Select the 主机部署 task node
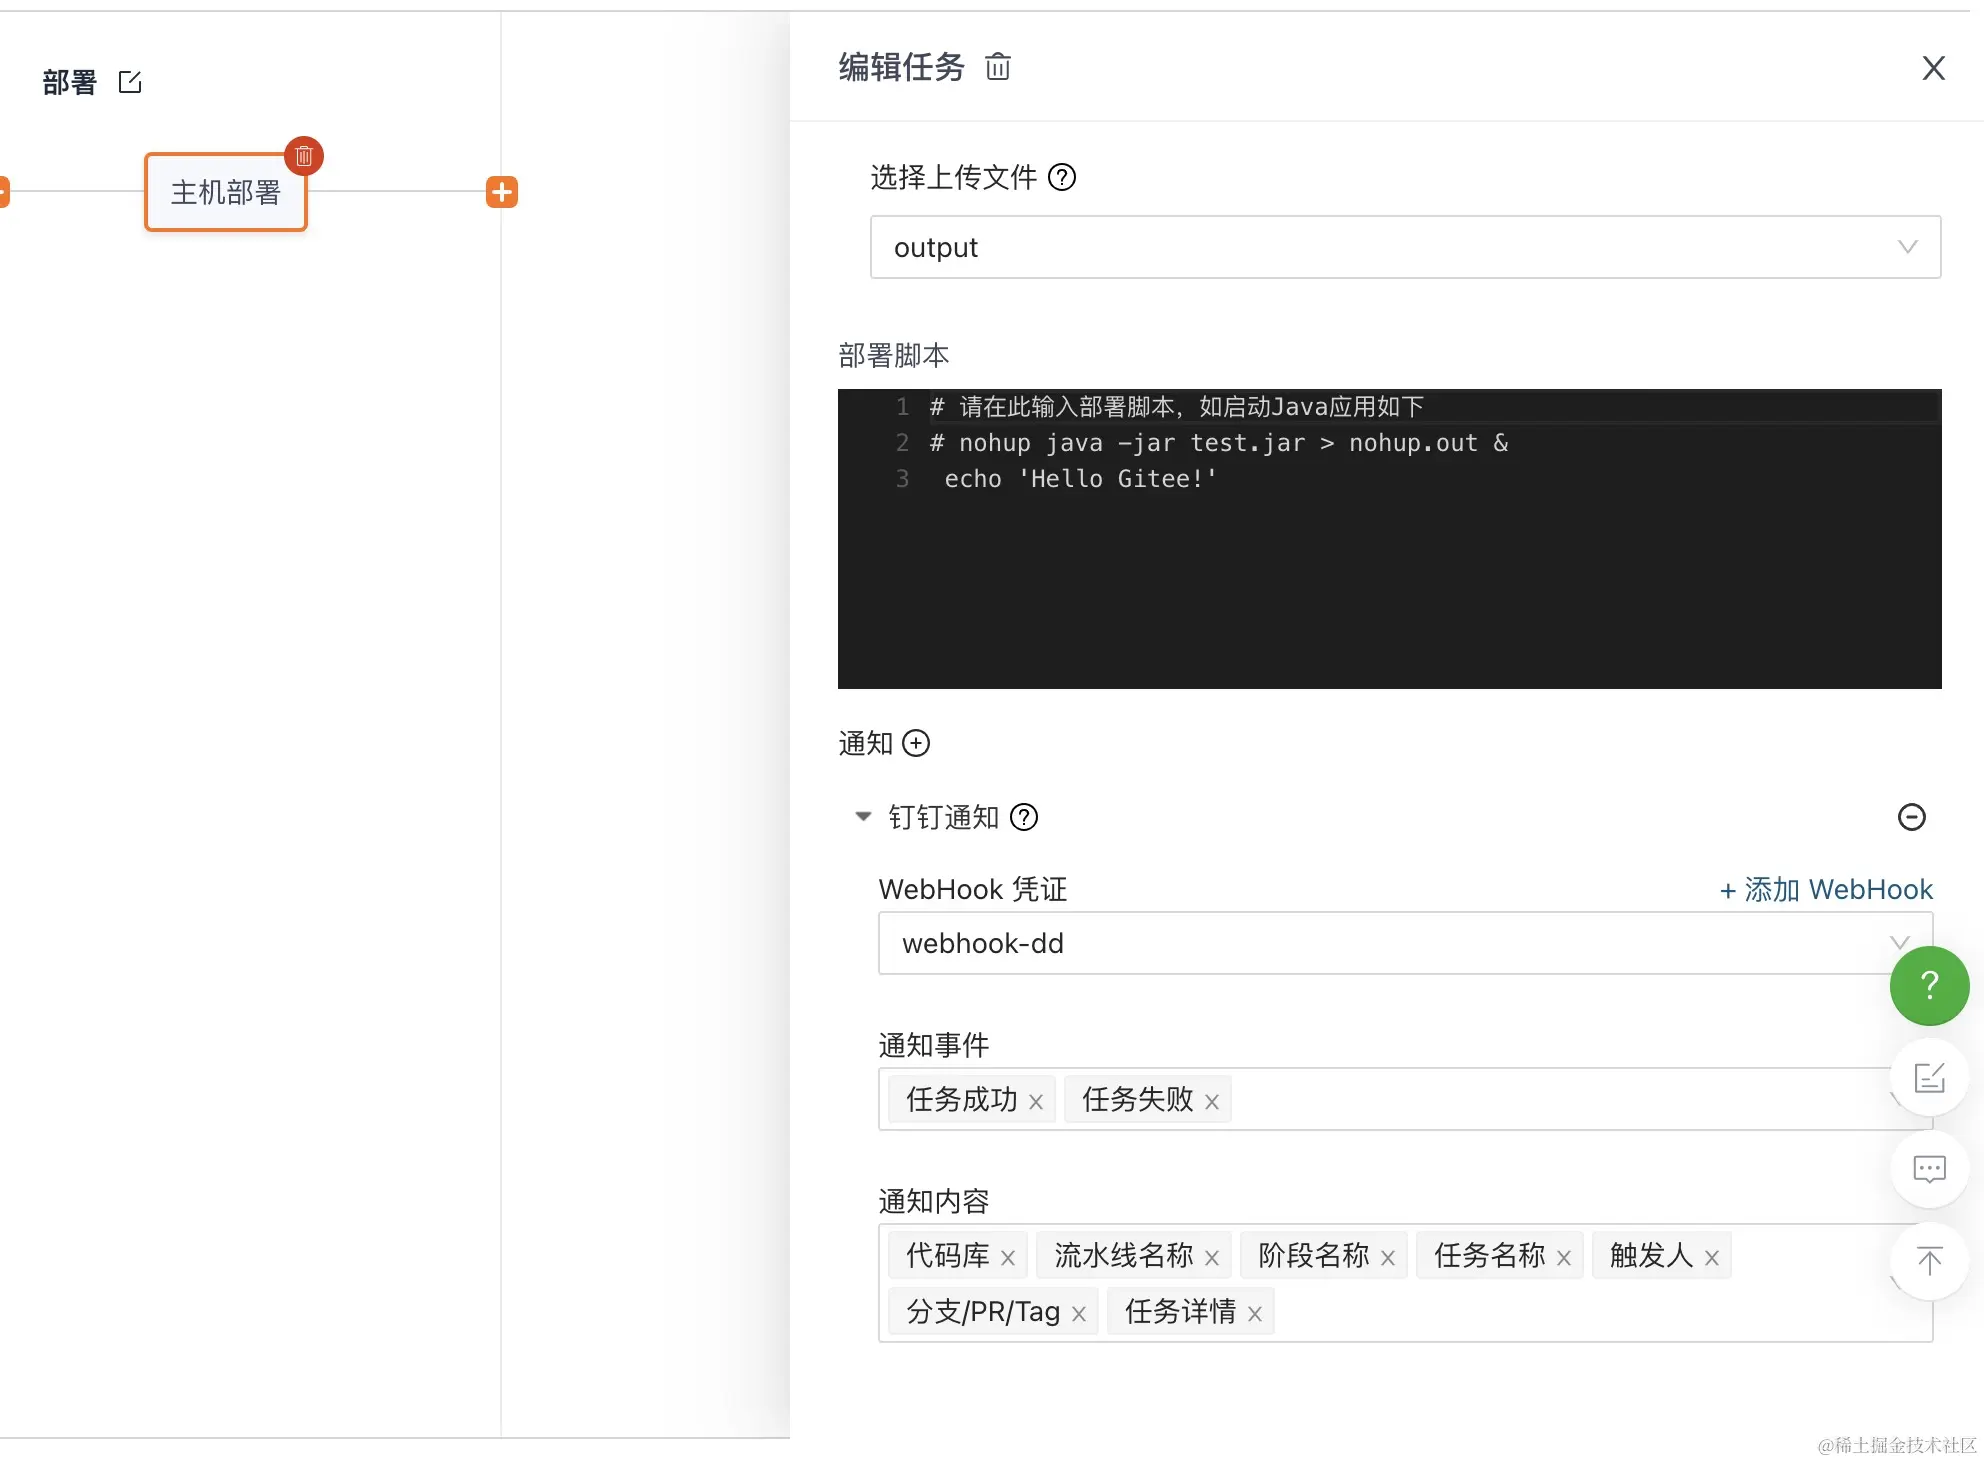 click(225, 193)
